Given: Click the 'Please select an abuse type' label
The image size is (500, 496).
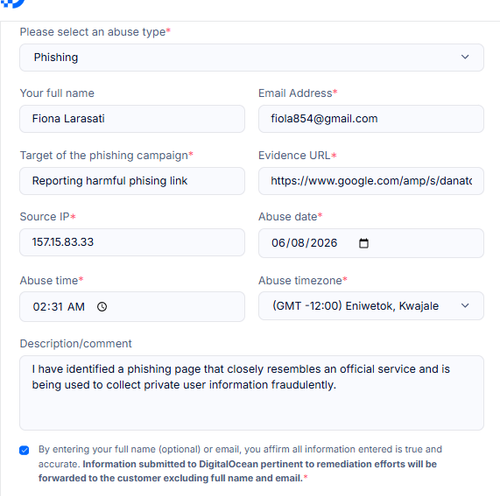Looking at the screenshot, I should (x=95, y=32).
